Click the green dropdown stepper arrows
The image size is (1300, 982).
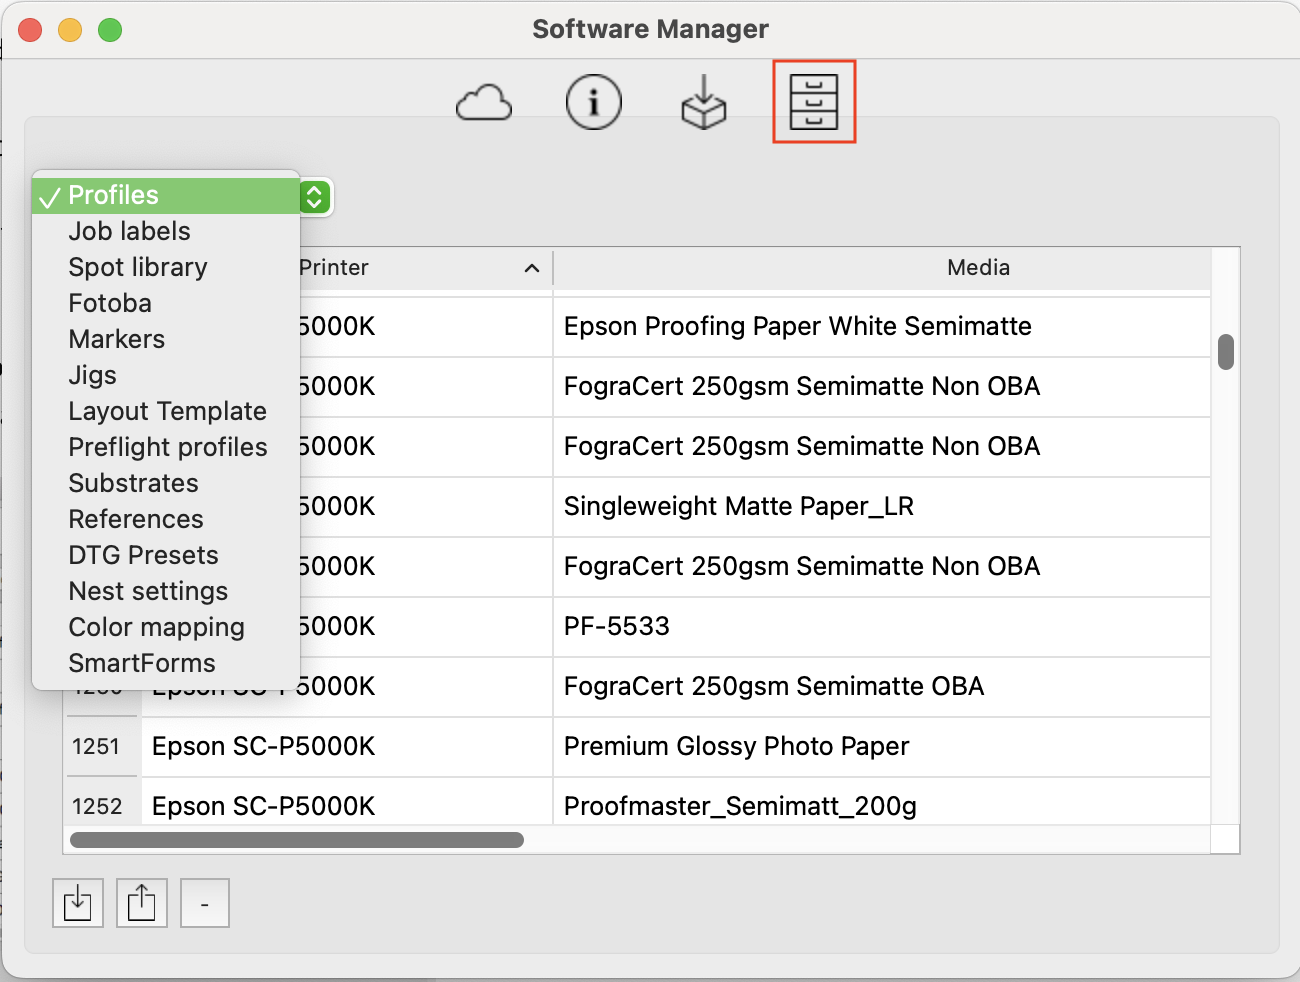coord(314,197)
